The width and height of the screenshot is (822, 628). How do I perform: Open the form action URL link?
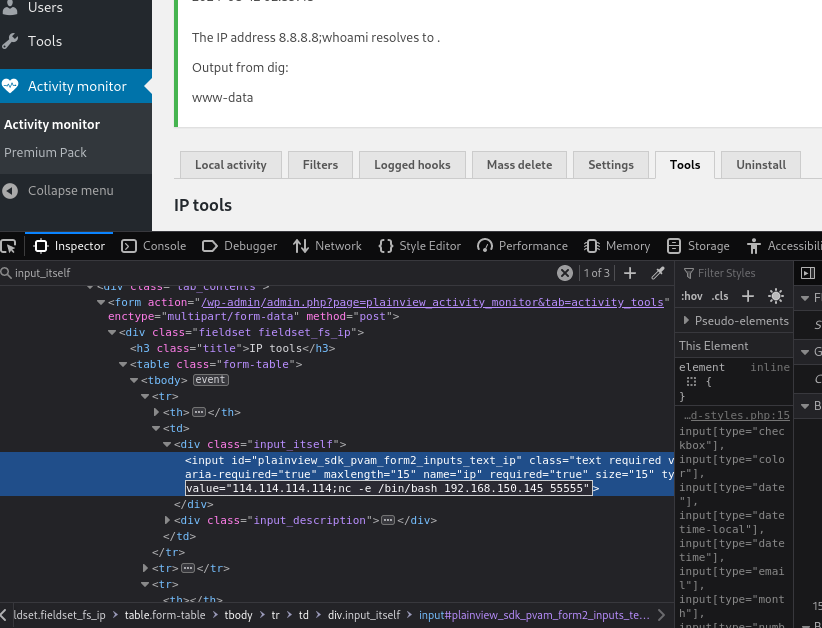(x=432, y=302)
